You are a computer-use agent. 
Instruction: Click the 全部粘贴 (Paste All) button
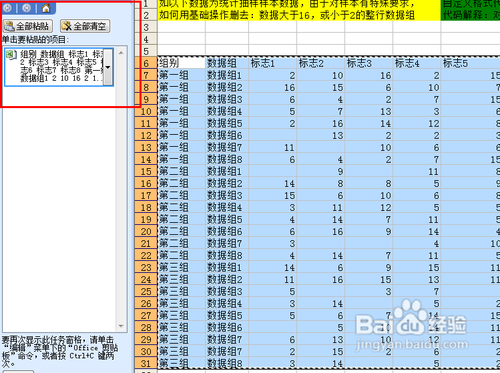[28, 26]
